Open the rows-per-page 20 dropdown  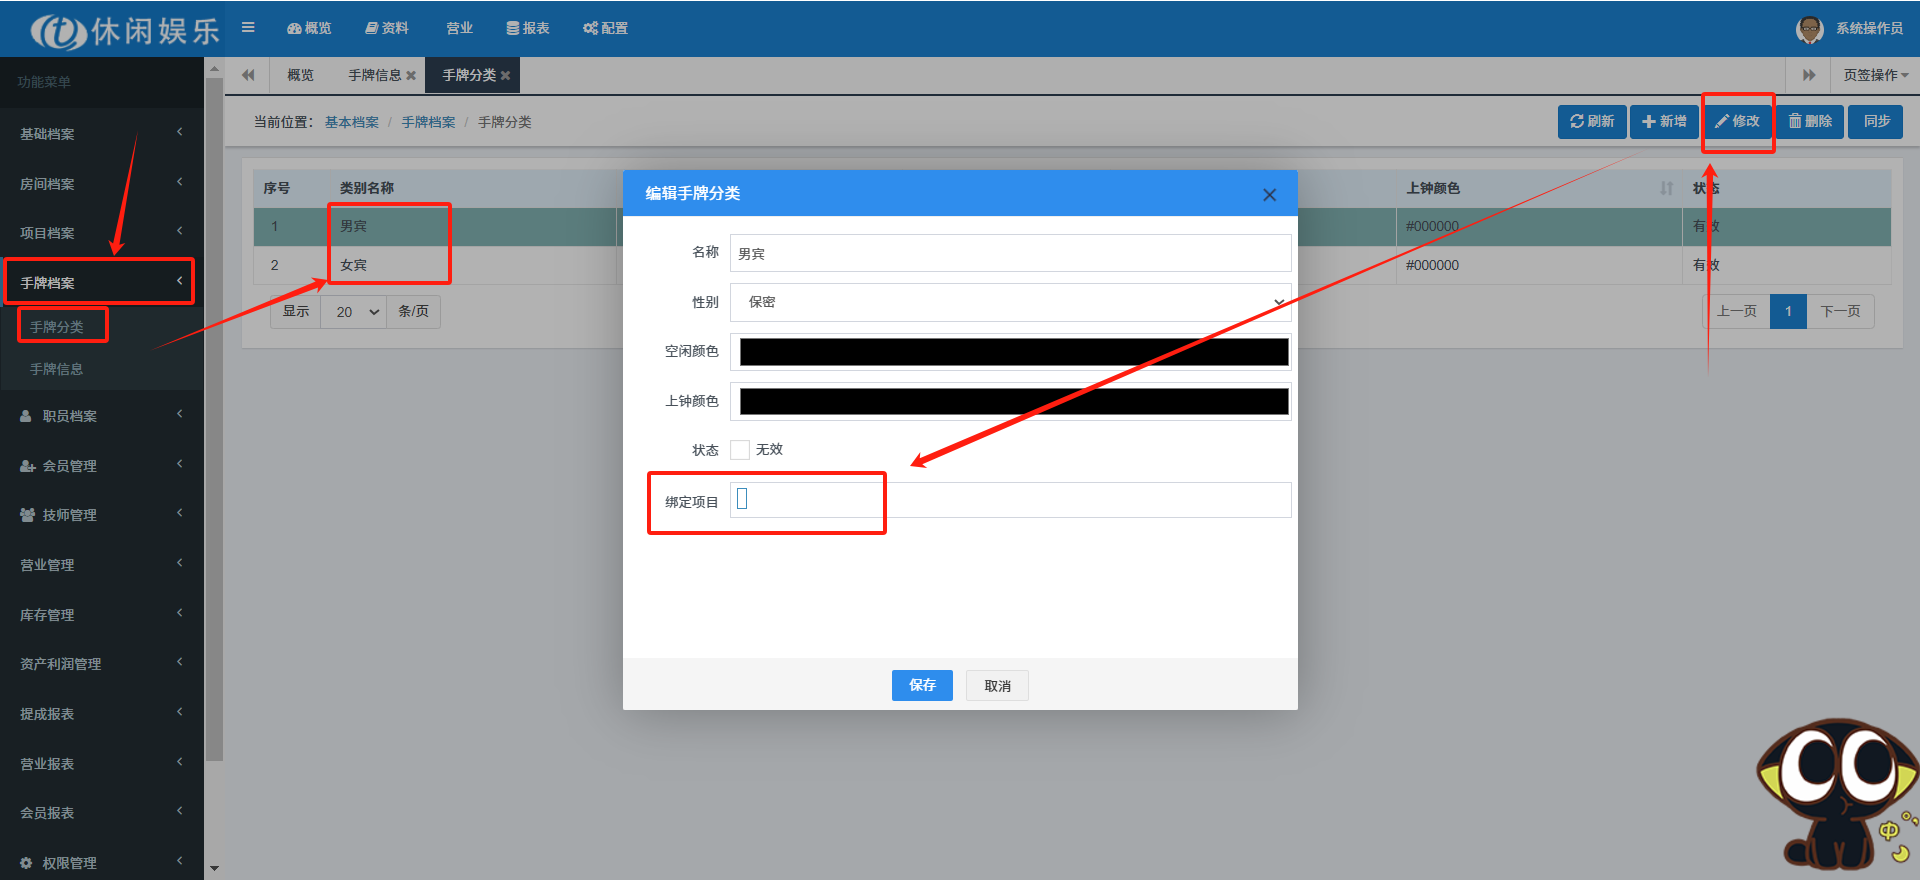pos(357,312)
